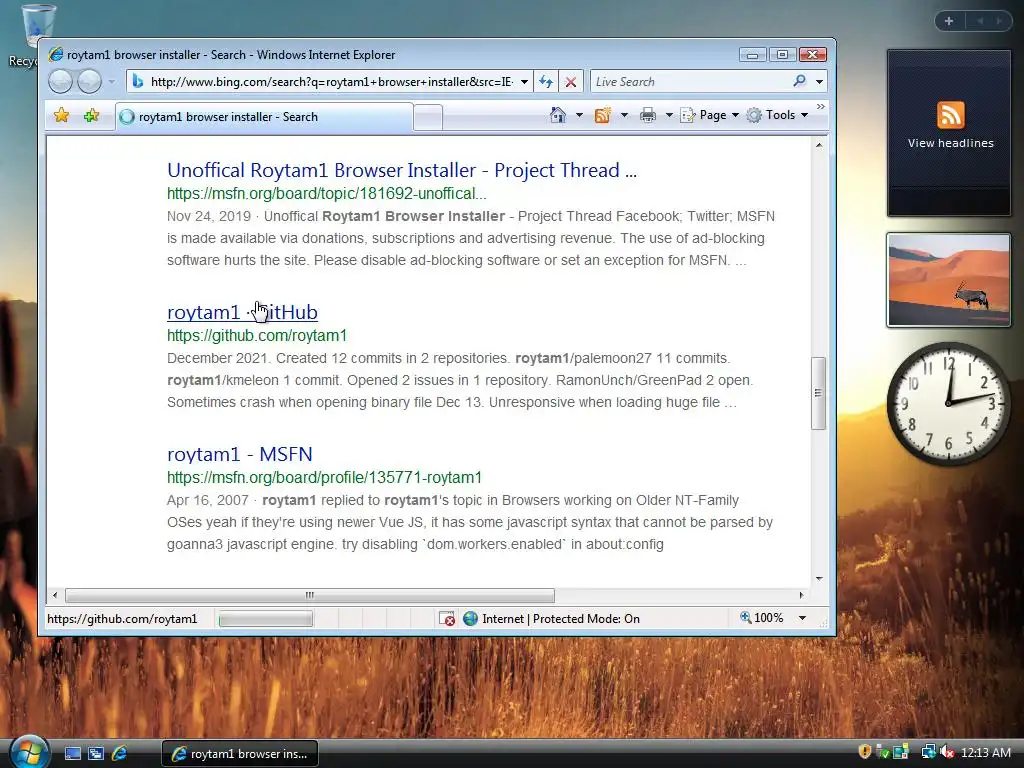Click the browser Forward button
This screenshot has height=768, width=1024.
[89, 82]
